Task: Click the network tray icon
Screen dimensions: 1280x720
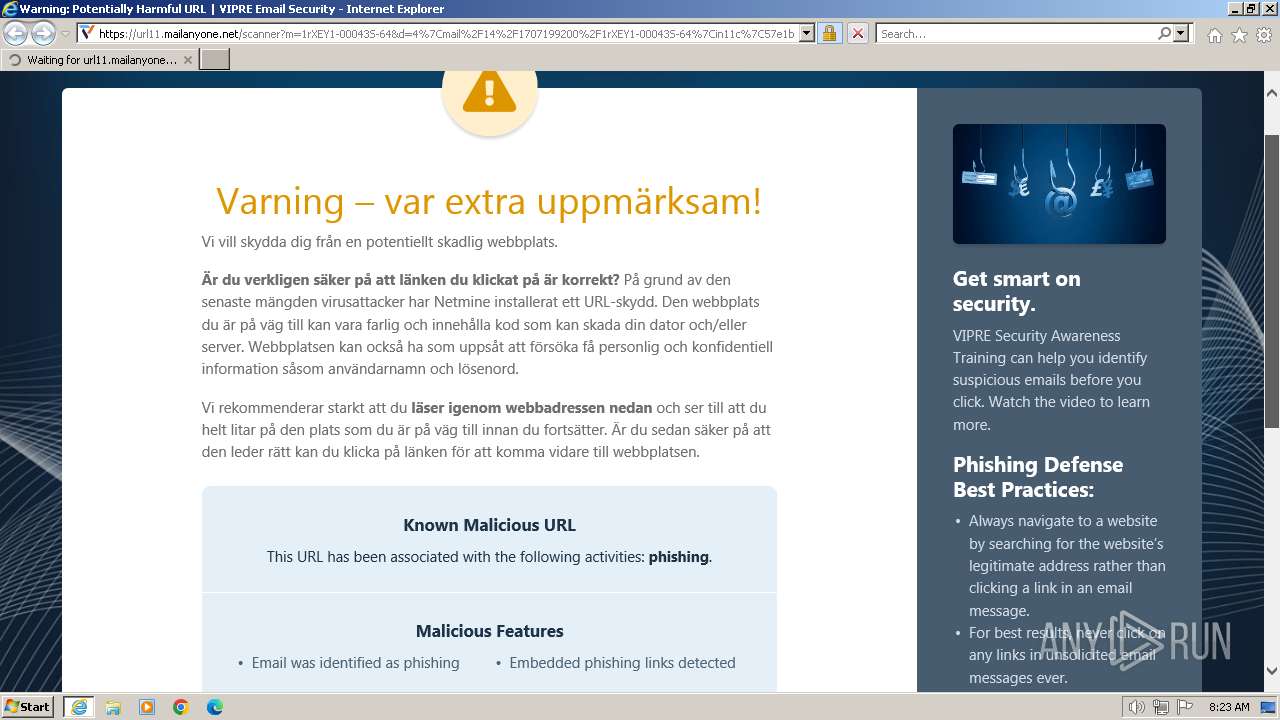Action: (x=1161, y=707)
